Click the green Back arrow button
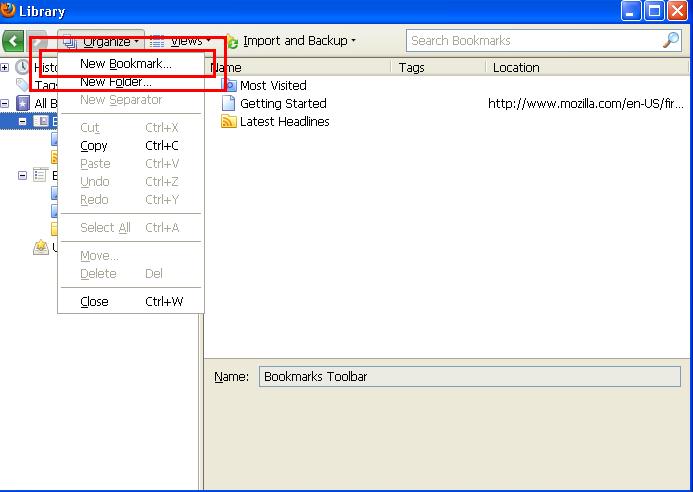The height and width of the screenshot is (492, 693). 13,41
